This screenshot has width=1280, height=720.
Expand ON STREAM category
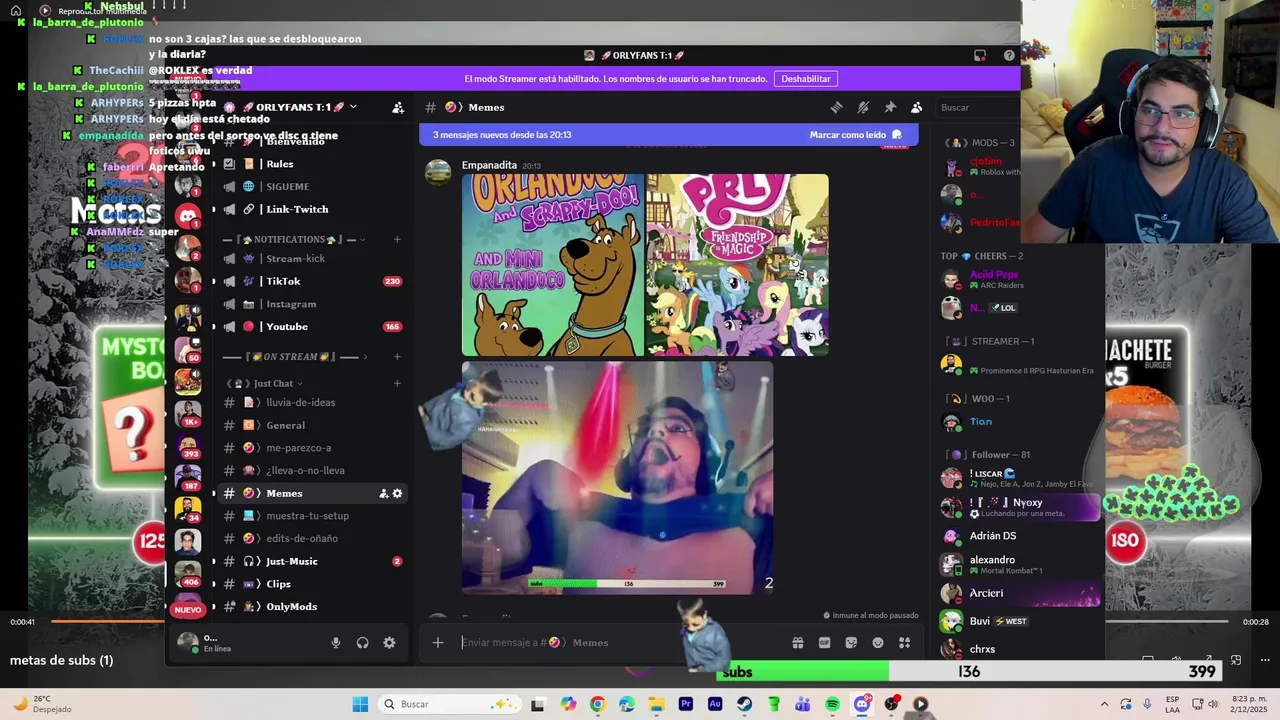coord(294,357)
